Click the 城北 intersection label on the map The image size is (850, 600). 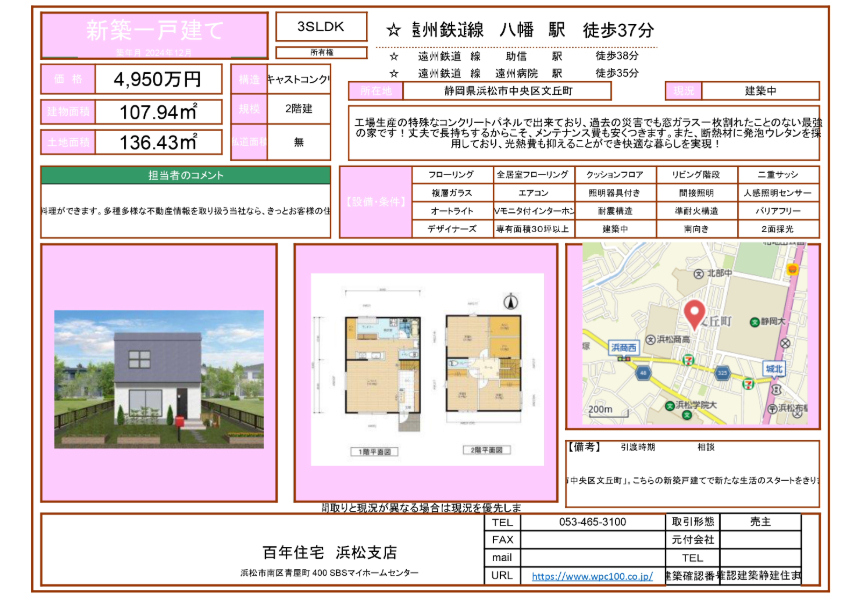[774, 369]
